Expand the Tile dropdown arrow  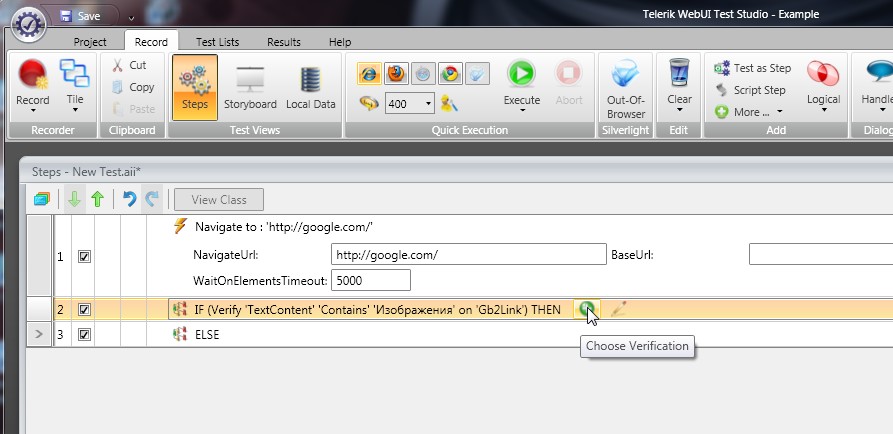[75, 112]
